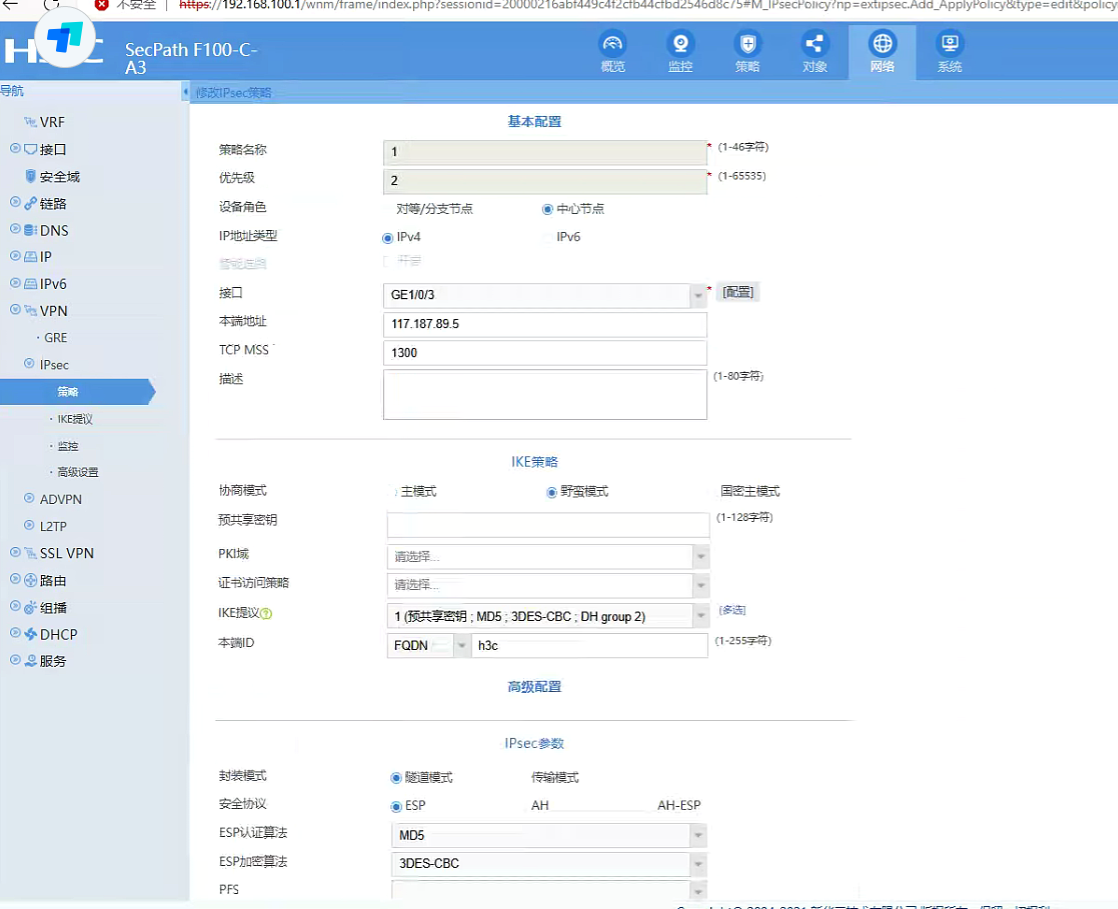Click the [多选] multi-select link

pos(732,610)
